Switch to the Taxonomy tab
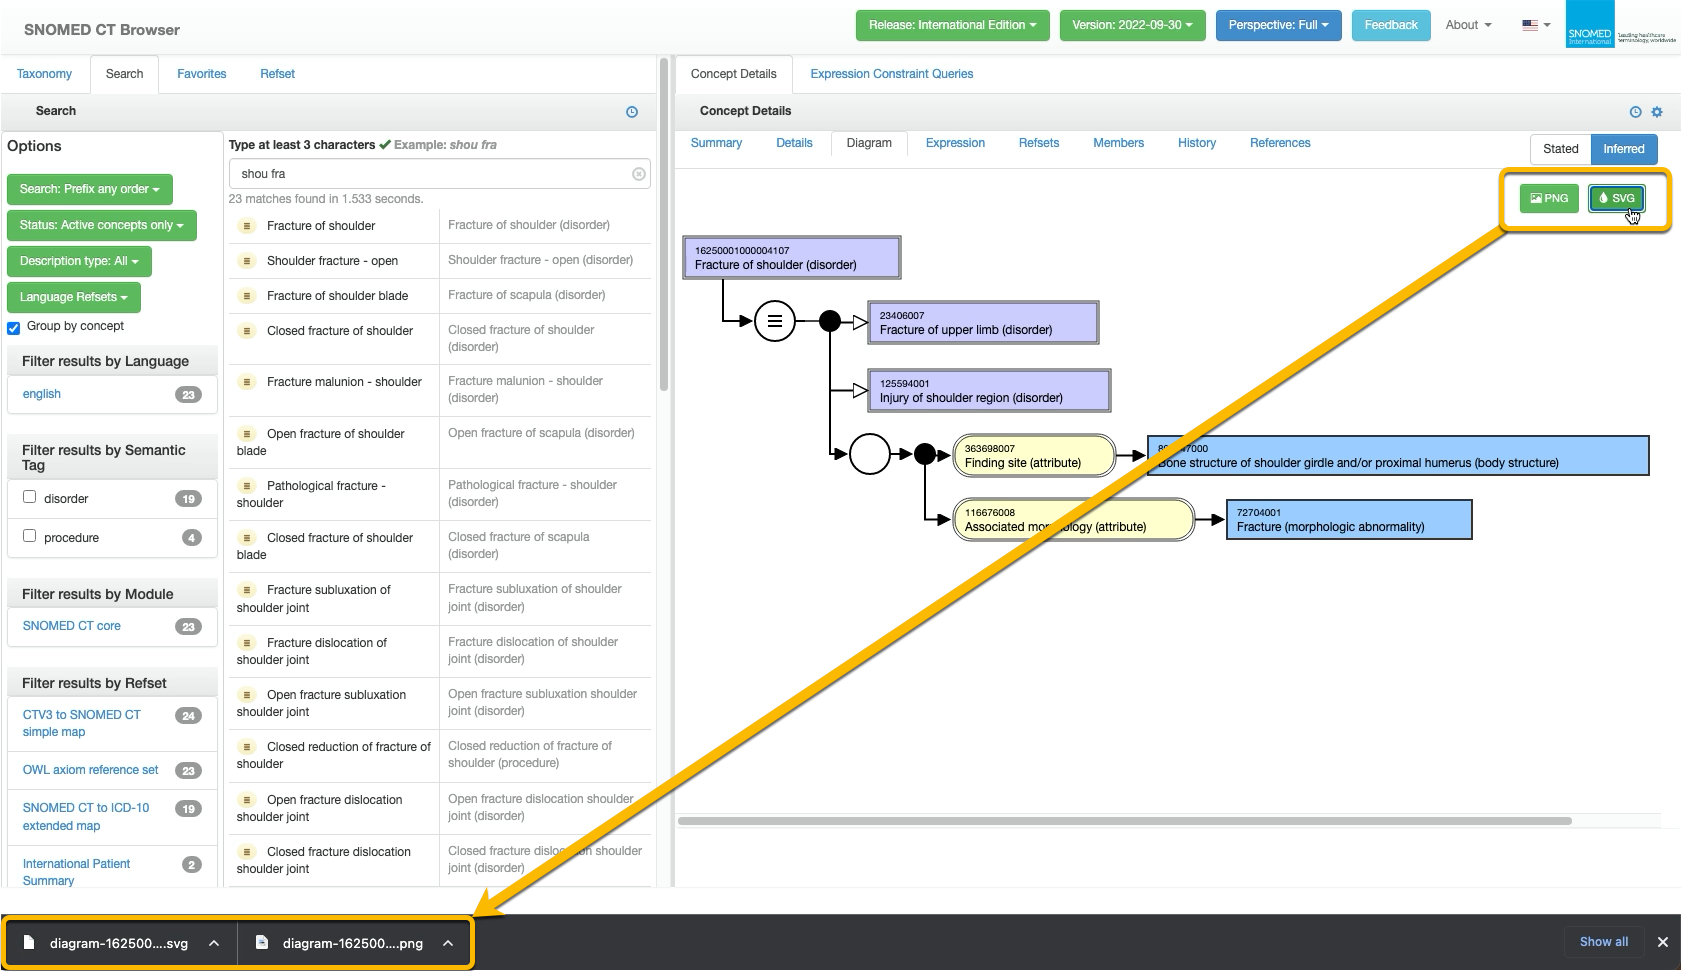This screenshot has height=971, width=1681. [x=44, y=74]
